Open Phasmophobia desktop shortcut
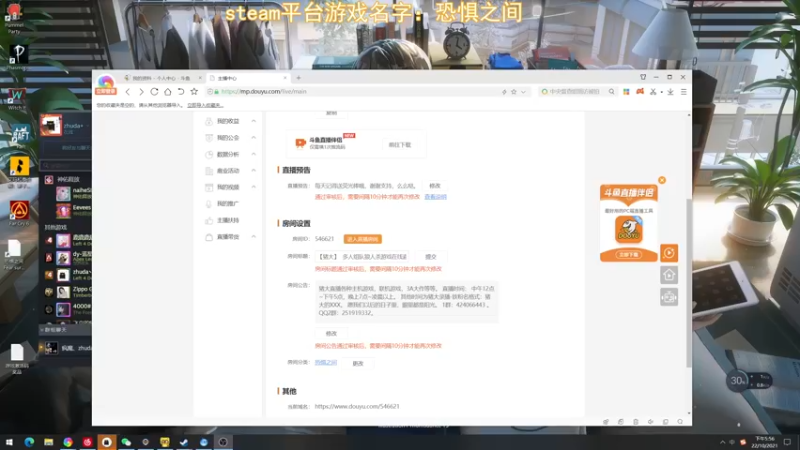This screenshot has height=450, width=800. pos(19,57)
